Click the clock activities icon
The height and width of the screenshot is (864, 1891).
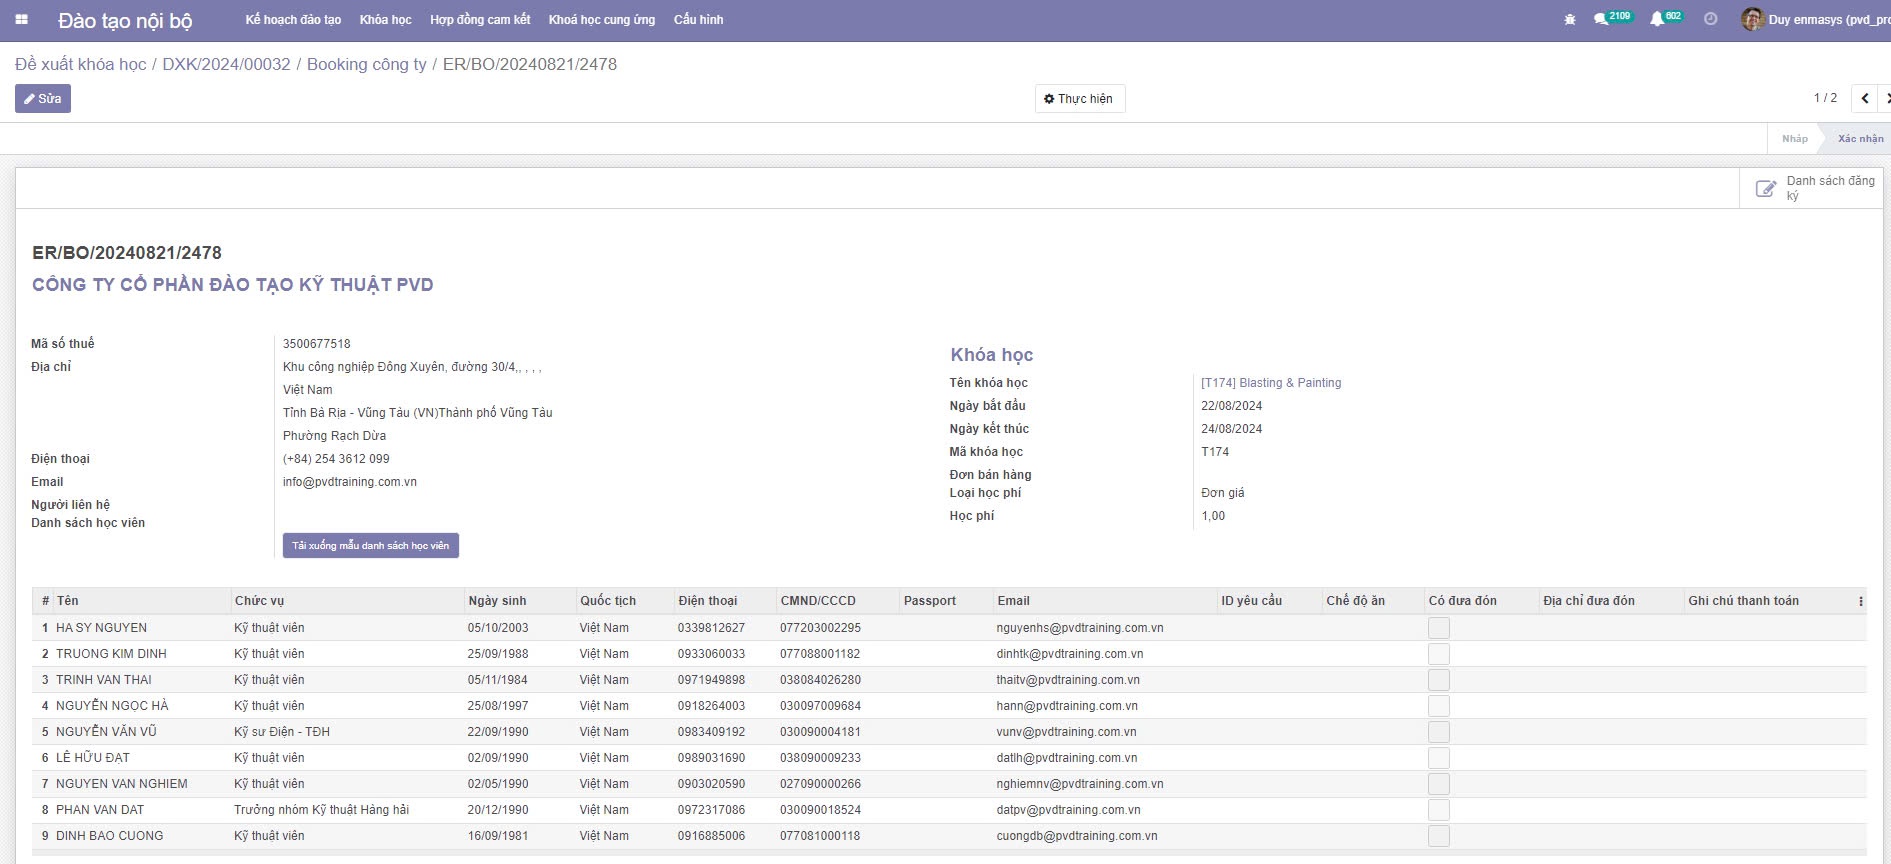[x=1710, y=19]
